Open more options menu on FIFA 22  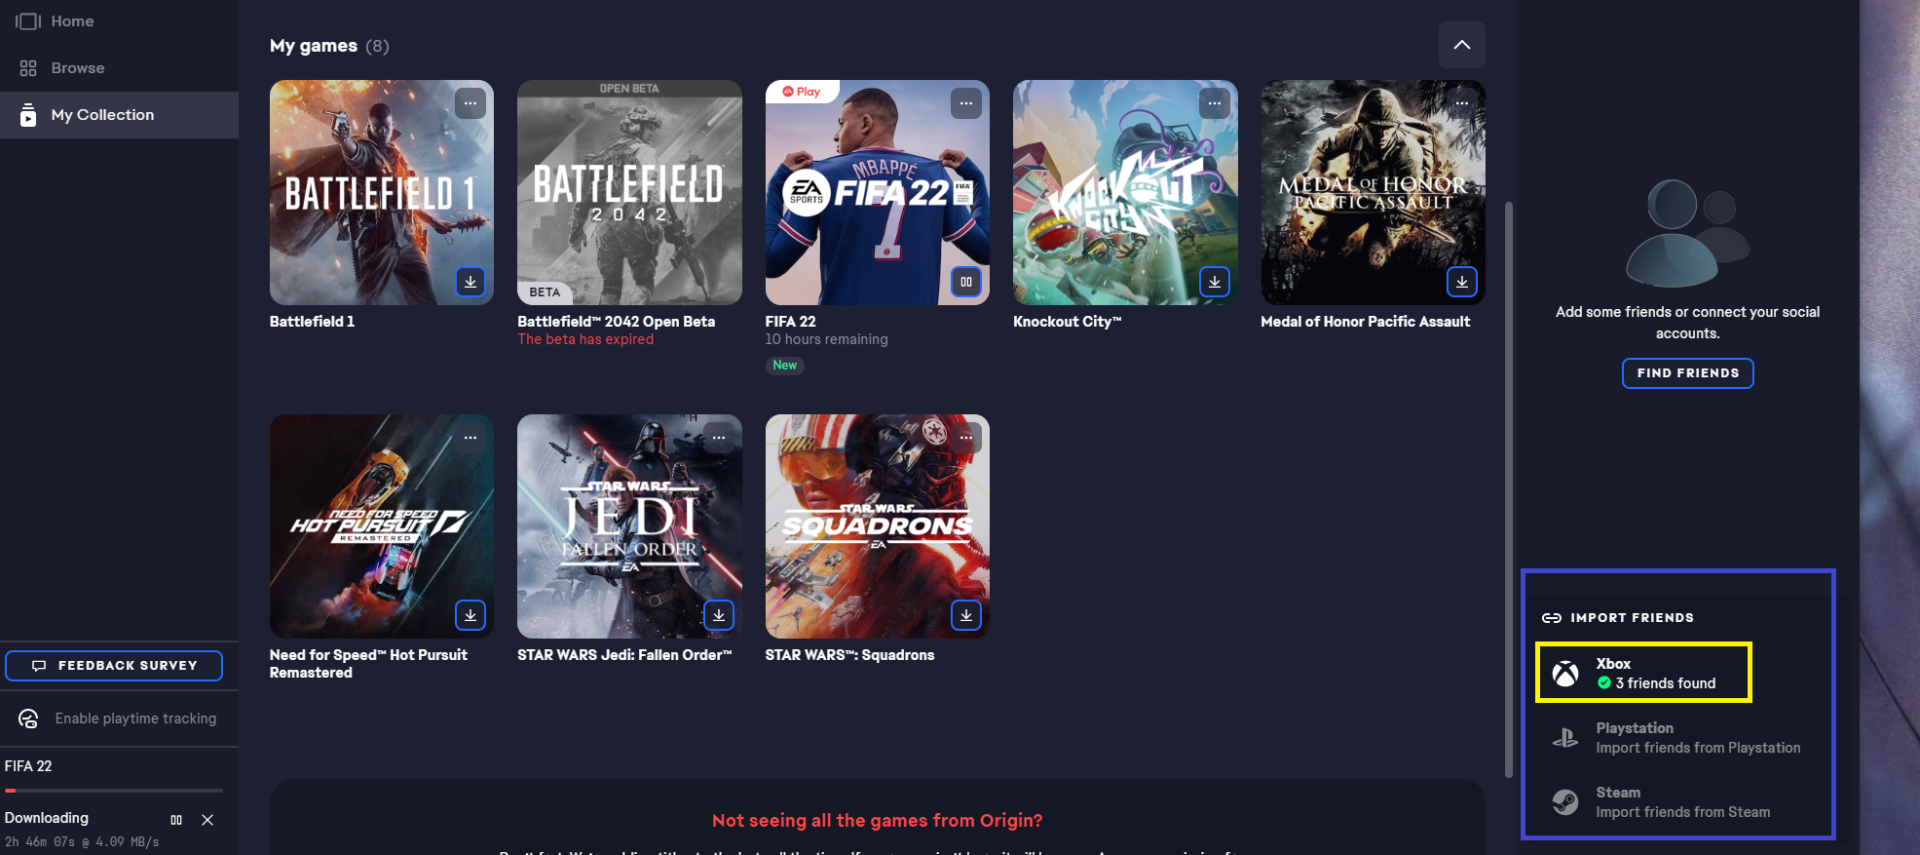[x=966, y=103]
